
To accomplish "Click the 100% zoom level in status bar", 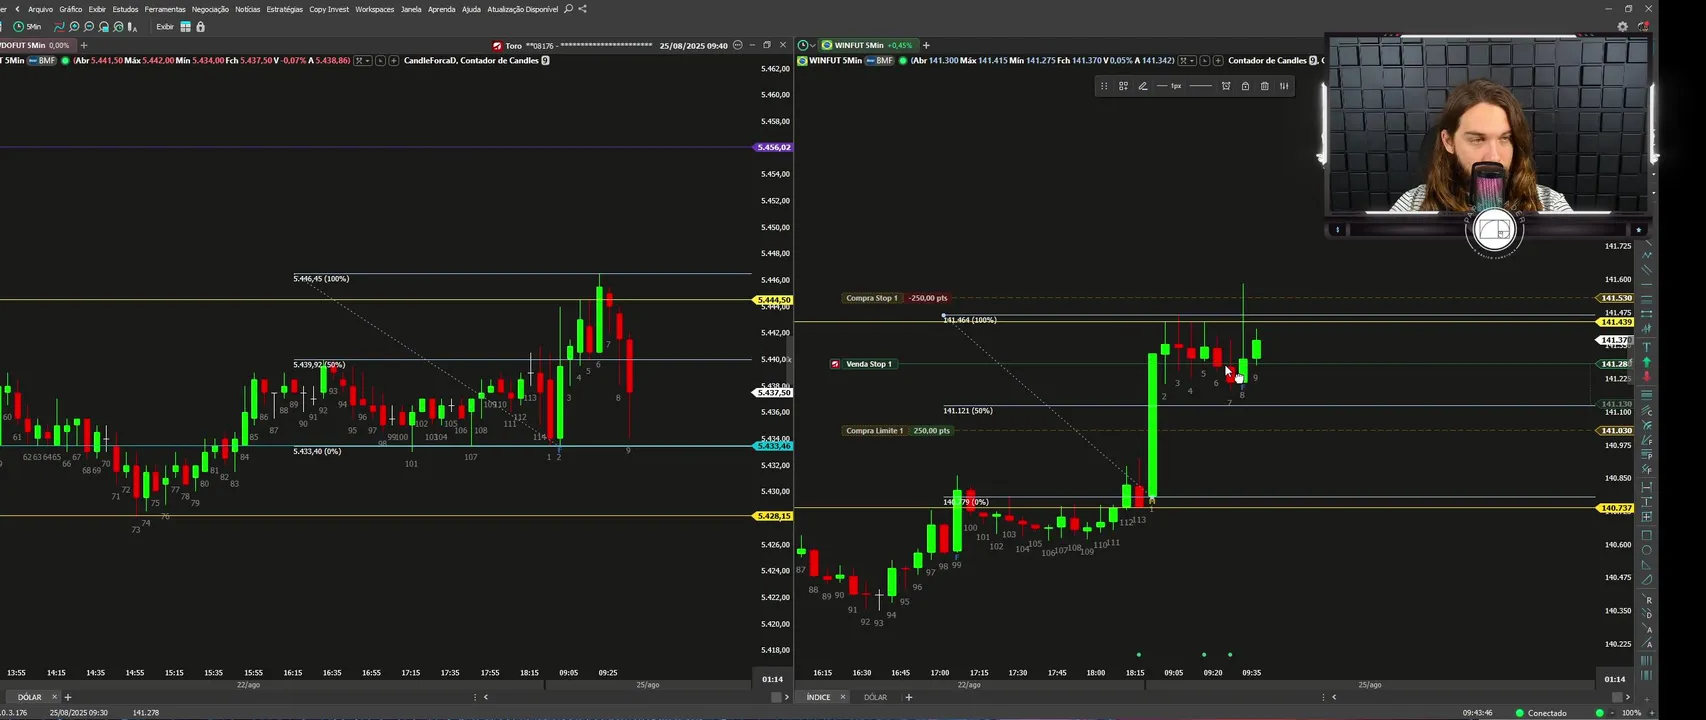I will click(1631, 713).
